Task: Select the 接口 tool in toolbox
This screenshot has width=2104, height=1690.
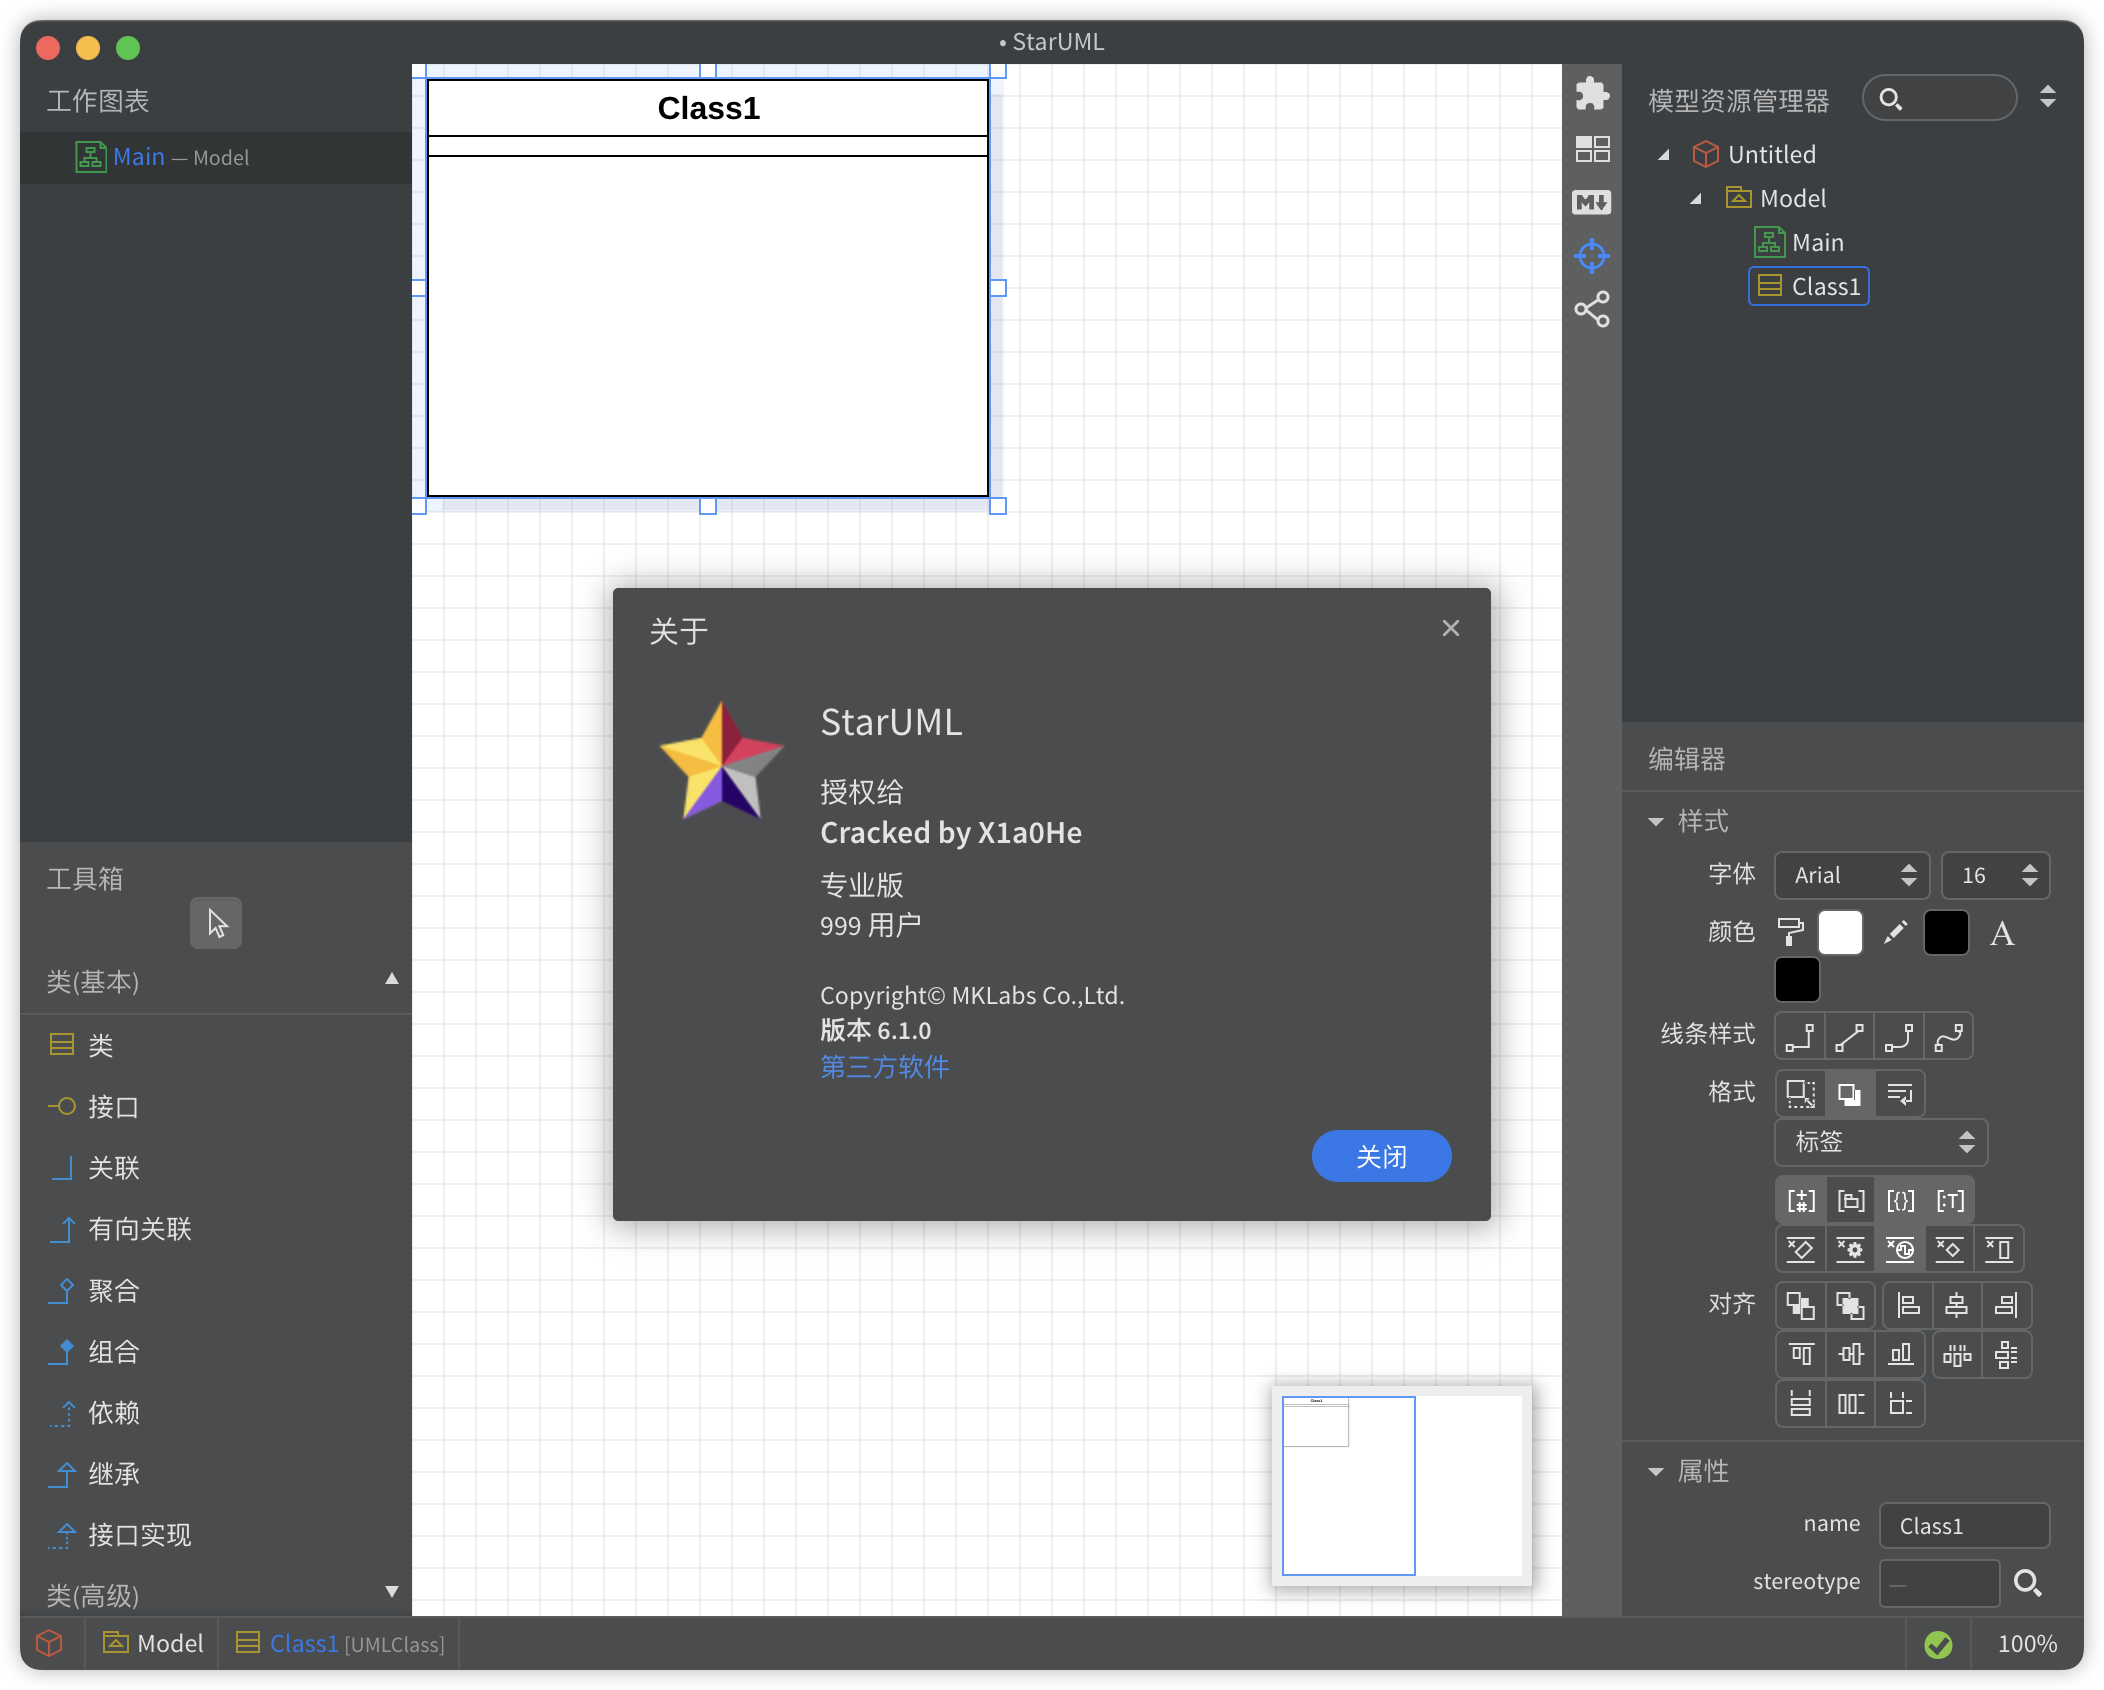Action: coord(112,1107)
